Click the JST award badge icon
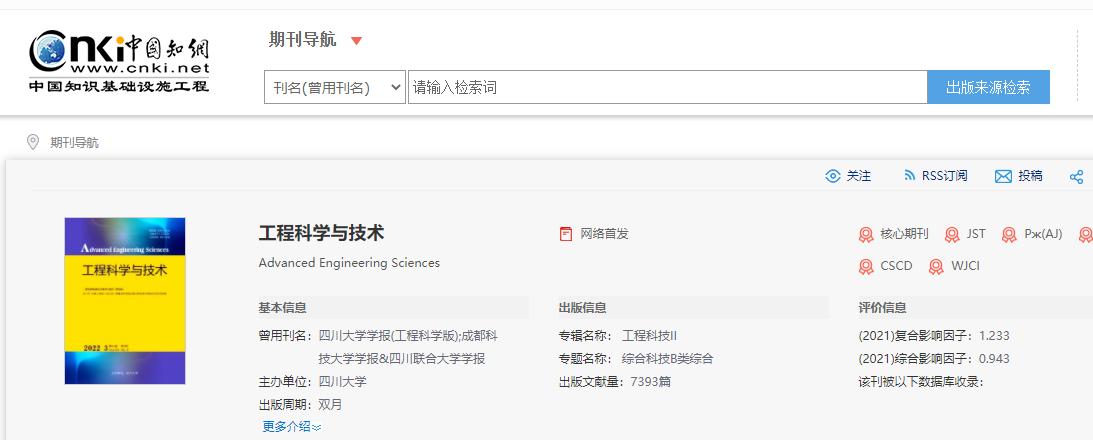Screen dimensions: 1093x440 [951, 235]
